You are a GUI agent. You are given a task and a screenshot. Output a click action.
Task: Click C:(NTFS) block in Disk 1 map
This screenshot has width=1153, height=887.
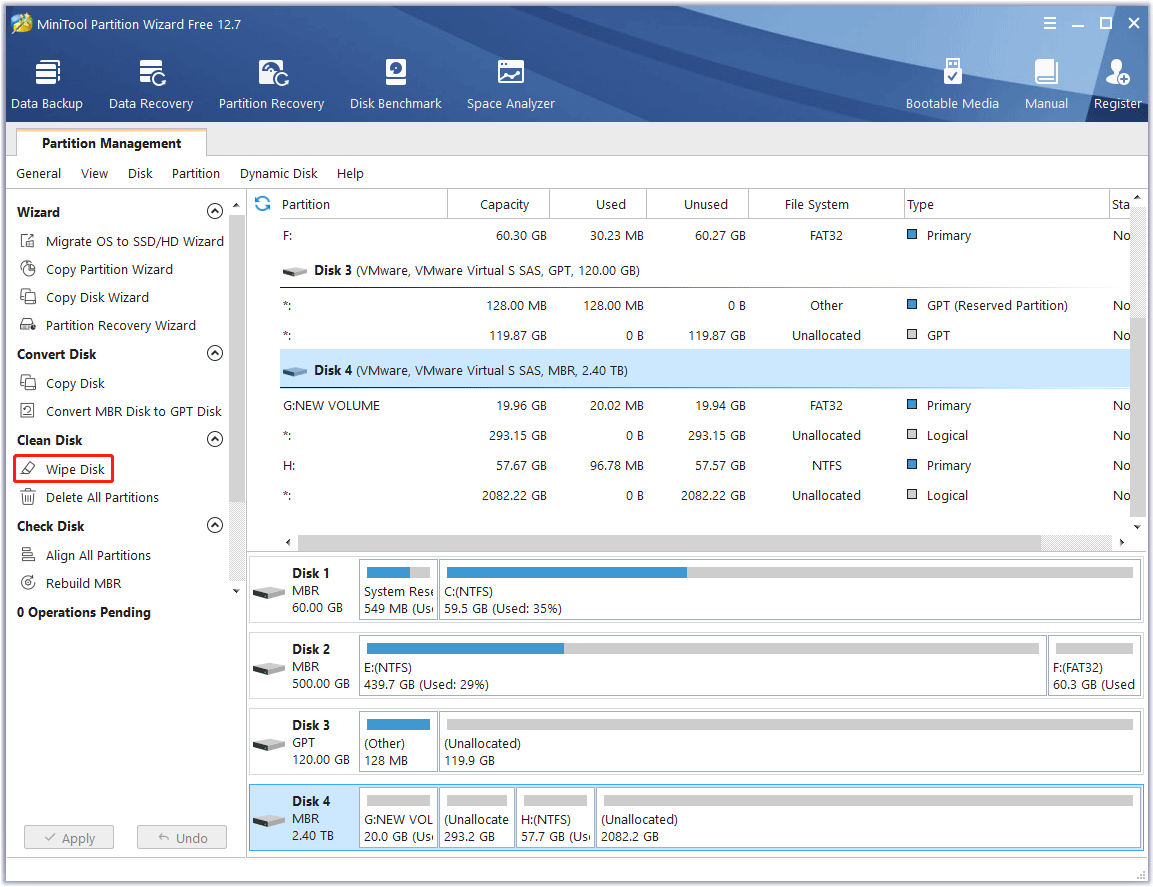790,591
